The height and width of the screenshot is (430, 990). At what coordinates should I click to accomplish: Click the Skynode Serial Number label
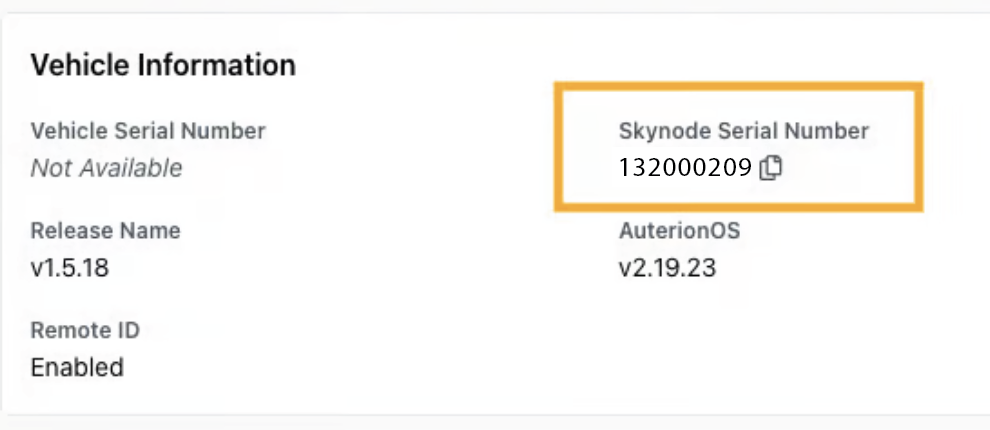(x=744, y=130)
